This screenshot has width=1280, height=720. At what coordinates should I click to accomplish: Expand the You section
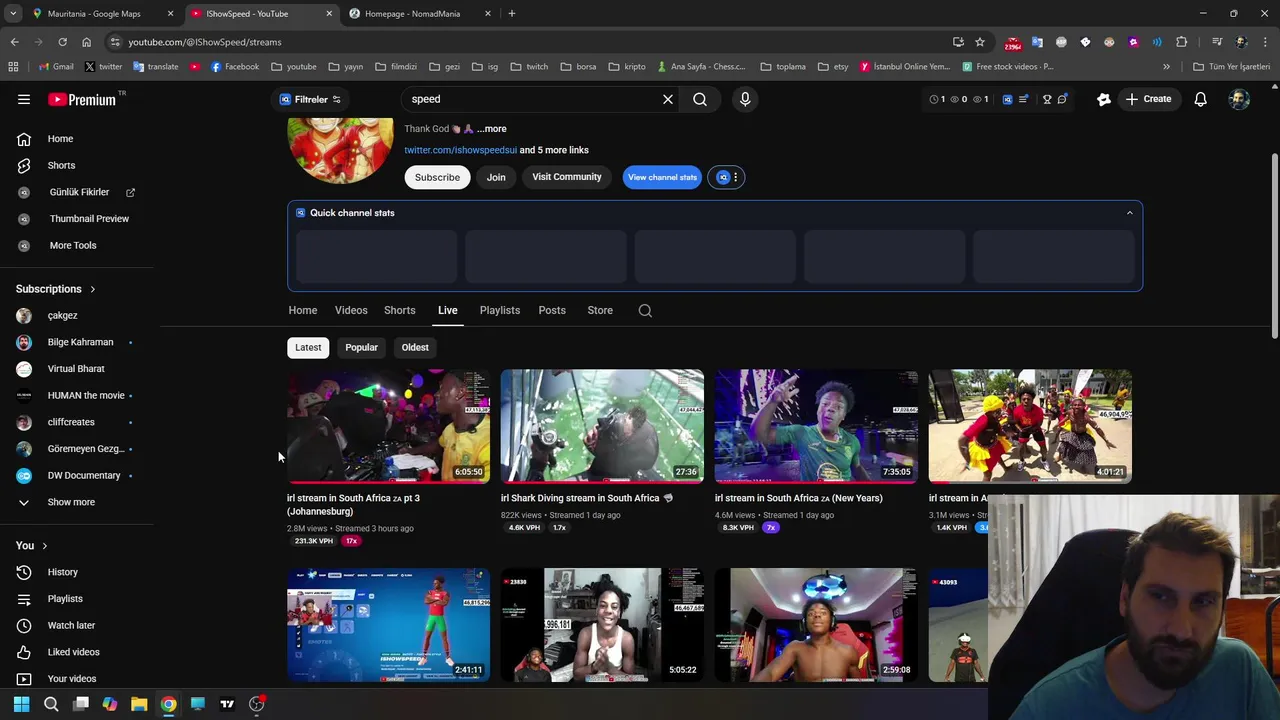[x=32, y=546]
